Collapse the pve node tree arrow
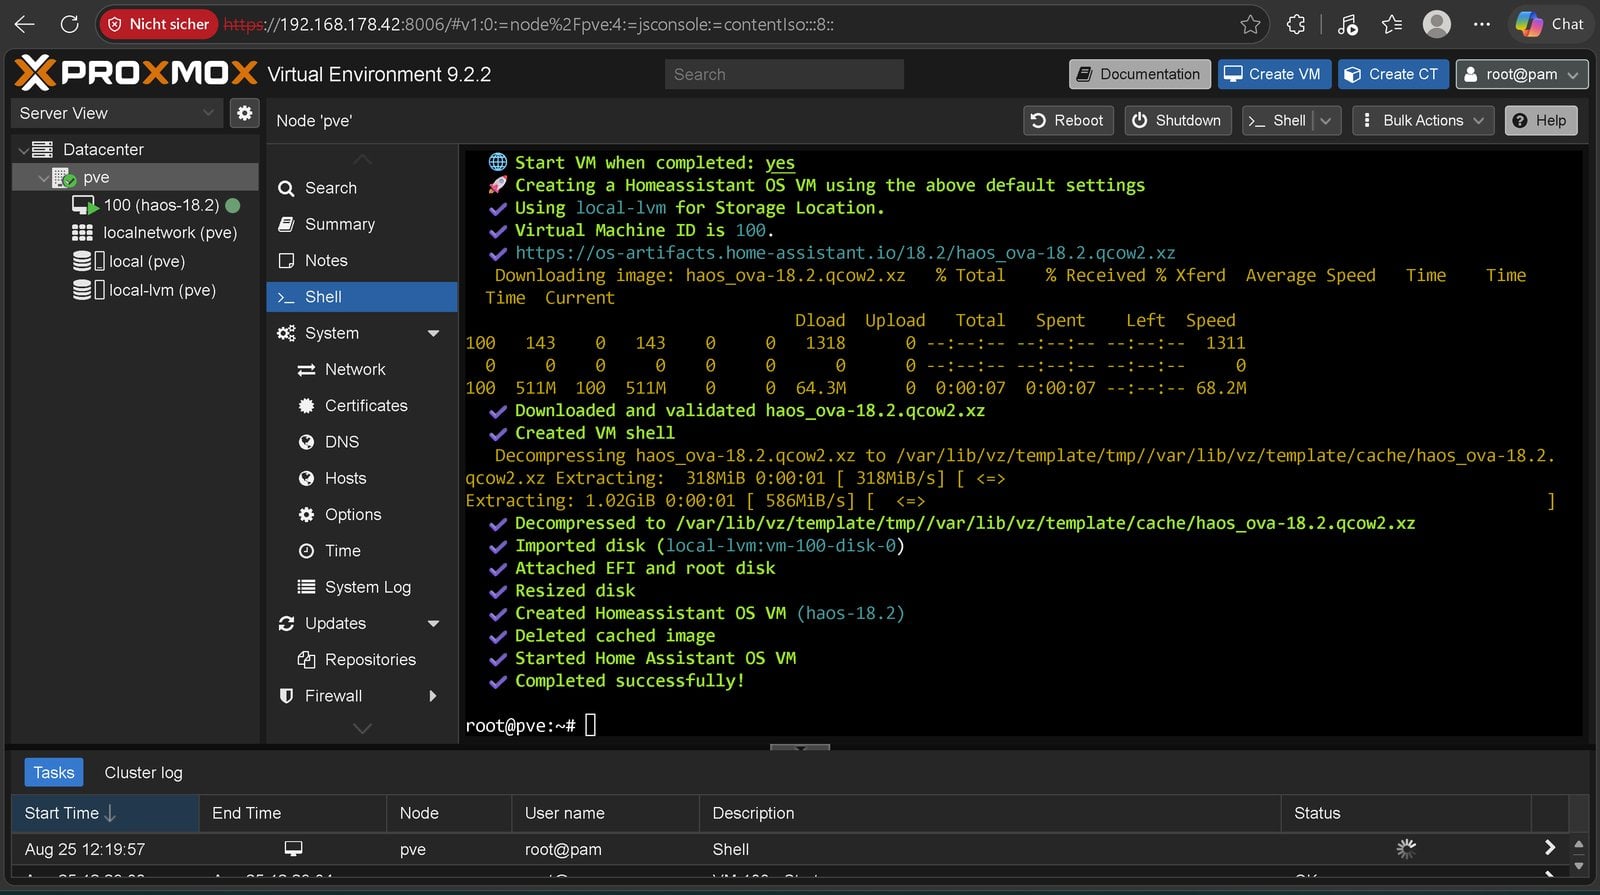Screen dimensions: 1600x895 43,177
